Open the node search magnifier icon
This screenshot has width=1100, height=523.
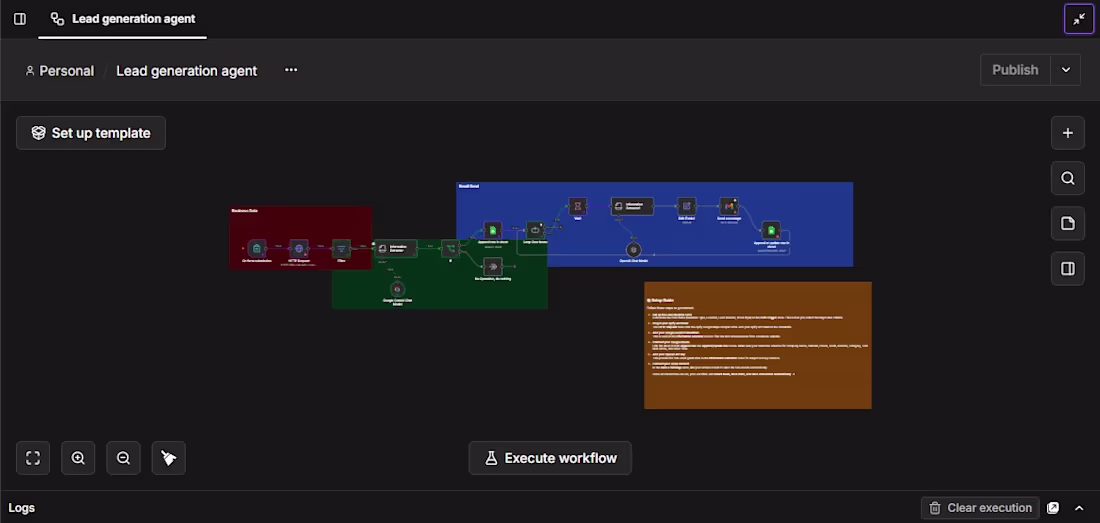(x=1068, y=178)
